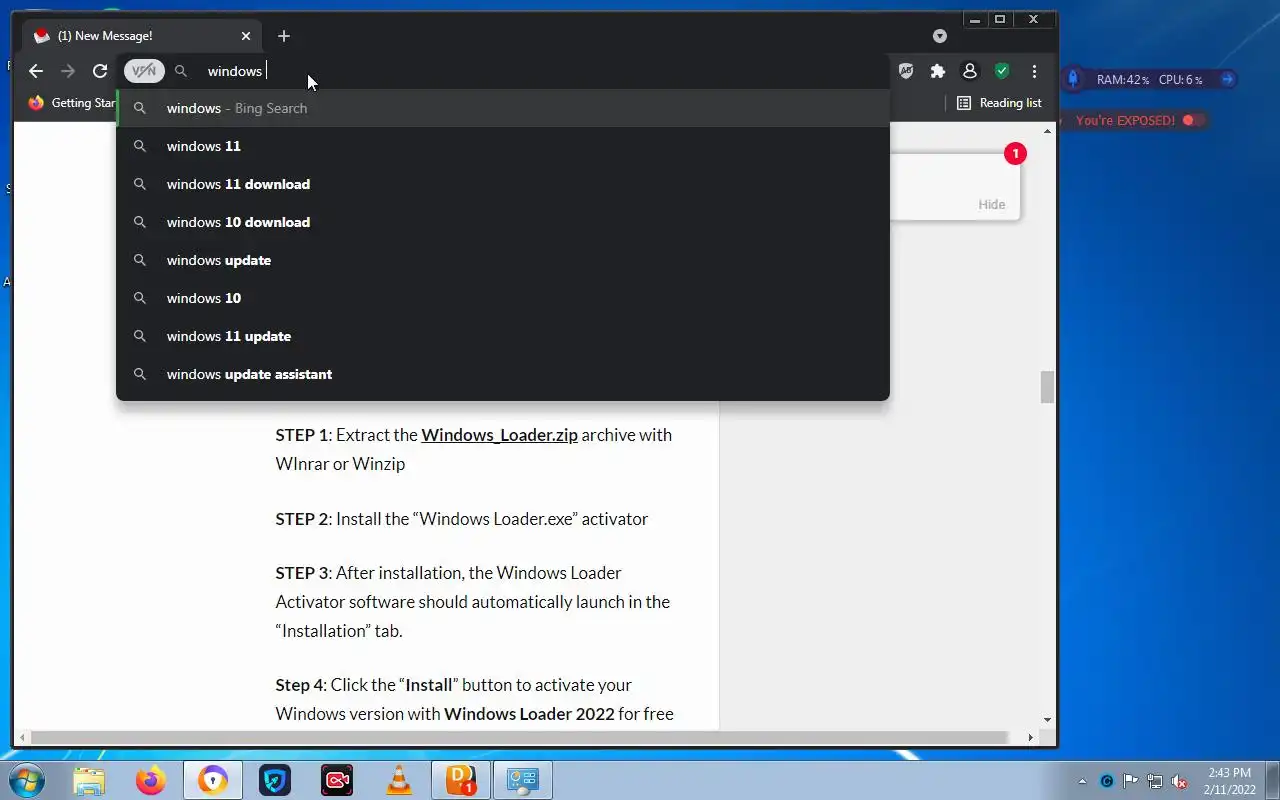Select 'windows - Bing Search' suggestion
This screenshot has height=800, width=1280.
pos(503,108)
